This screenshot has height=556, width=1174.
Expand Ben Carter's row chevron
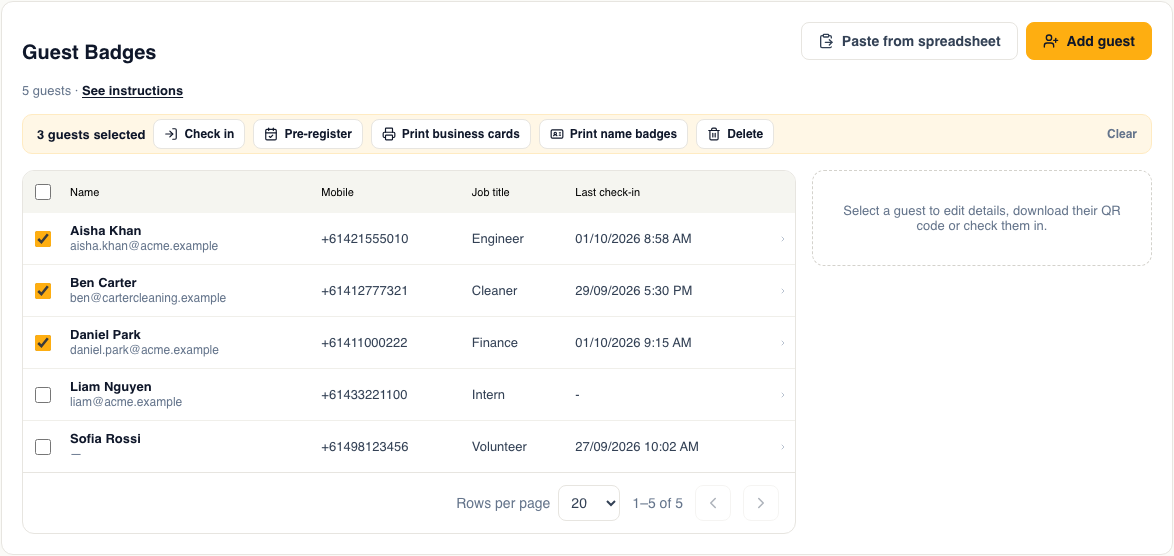coord(782,290)
